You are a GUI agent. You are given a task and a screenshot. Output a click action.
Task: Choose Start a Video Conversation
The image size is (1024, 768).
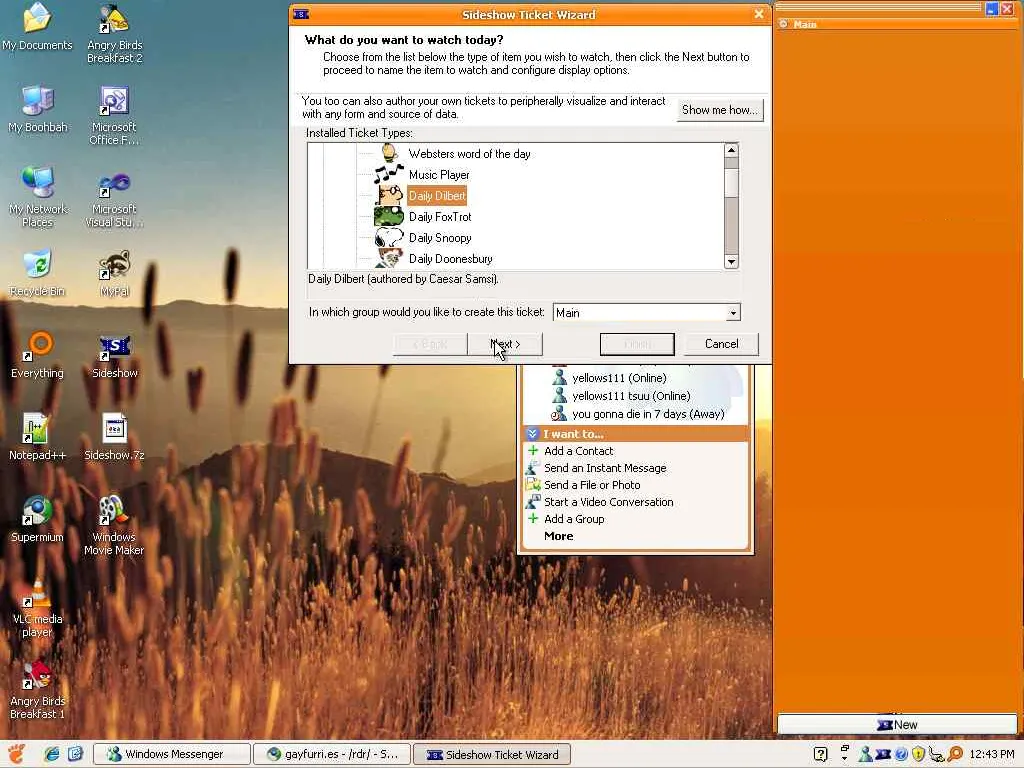coord(608,502)
